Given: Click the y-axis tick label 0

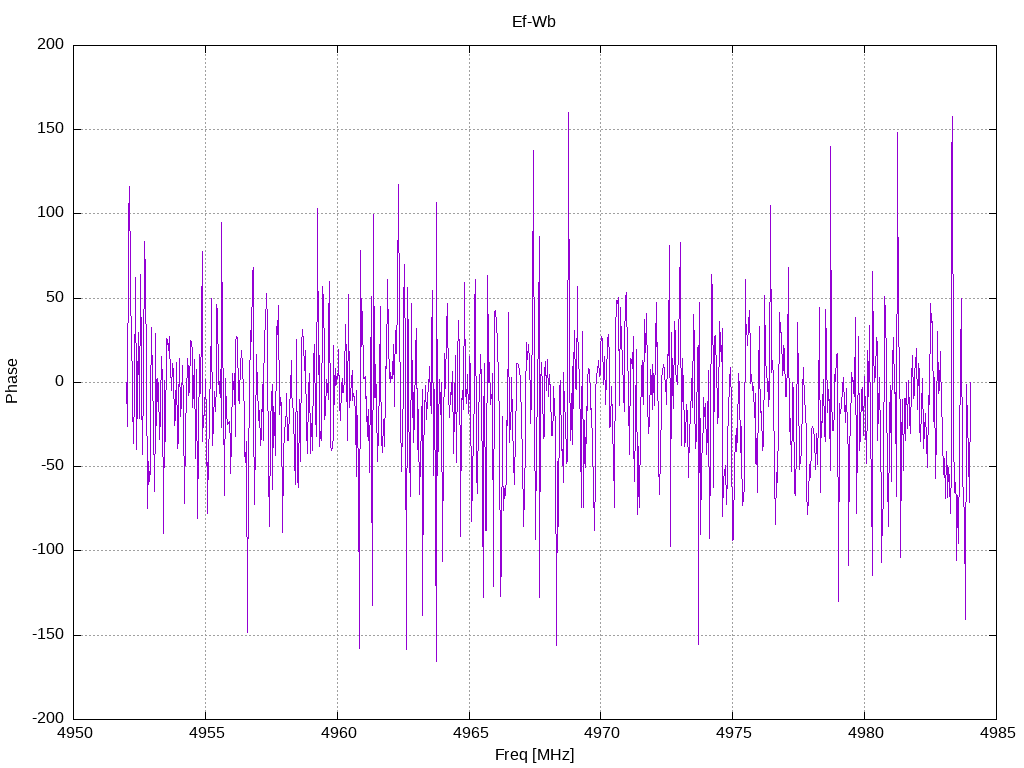Looking at the screenshot, I should [60, 381].
